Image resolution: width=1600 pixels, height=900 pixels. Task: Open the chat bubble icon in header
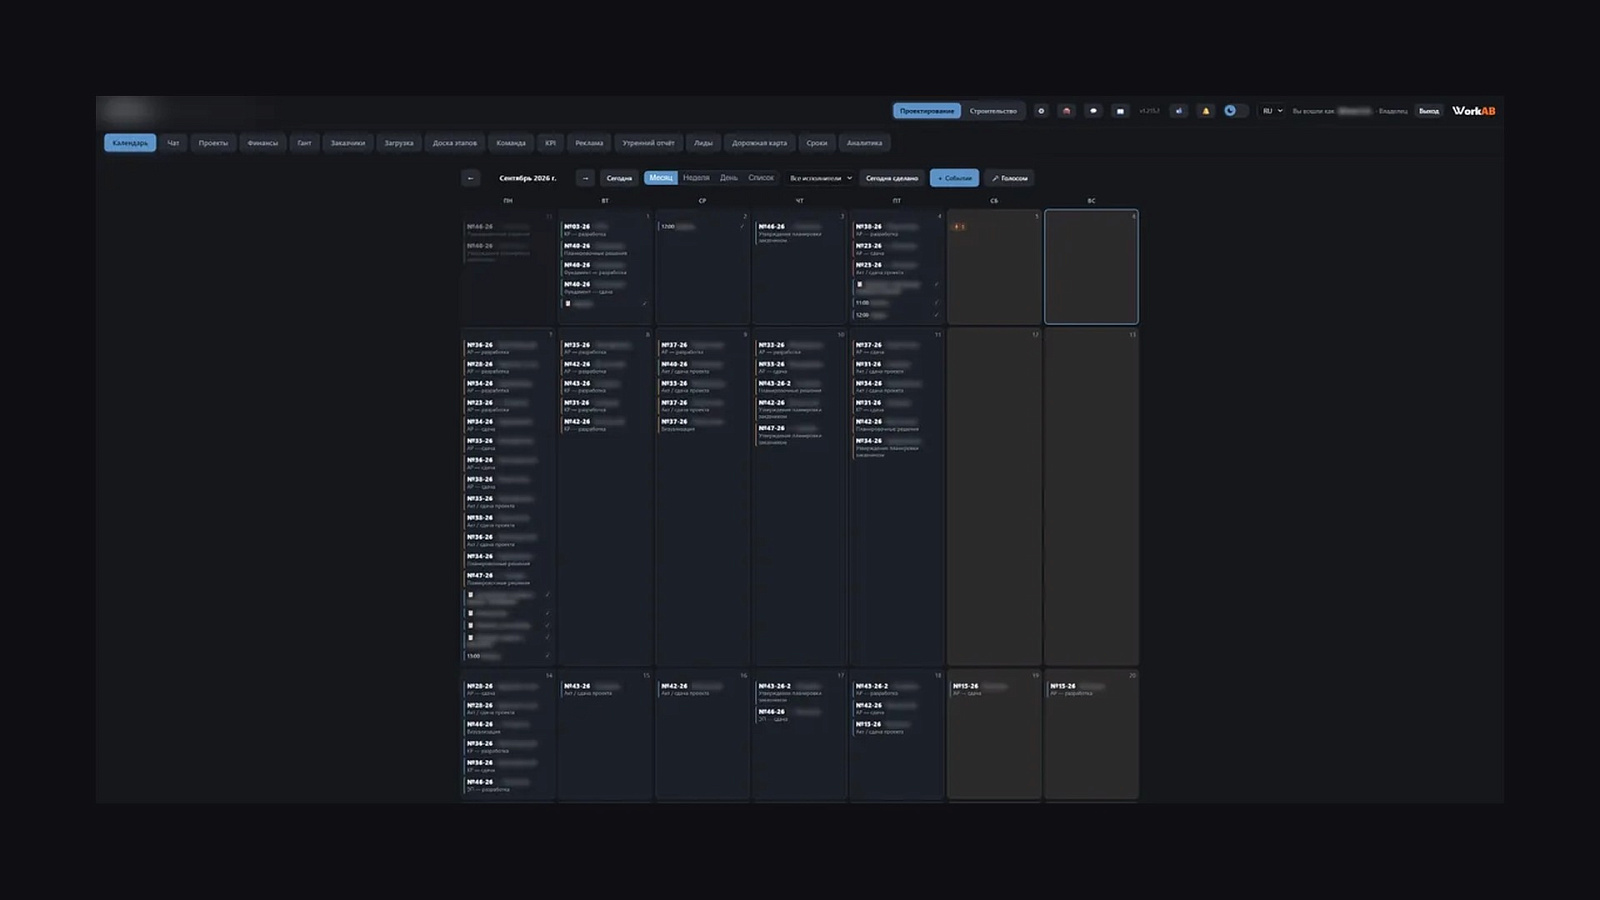click(x=1093, y=111)
